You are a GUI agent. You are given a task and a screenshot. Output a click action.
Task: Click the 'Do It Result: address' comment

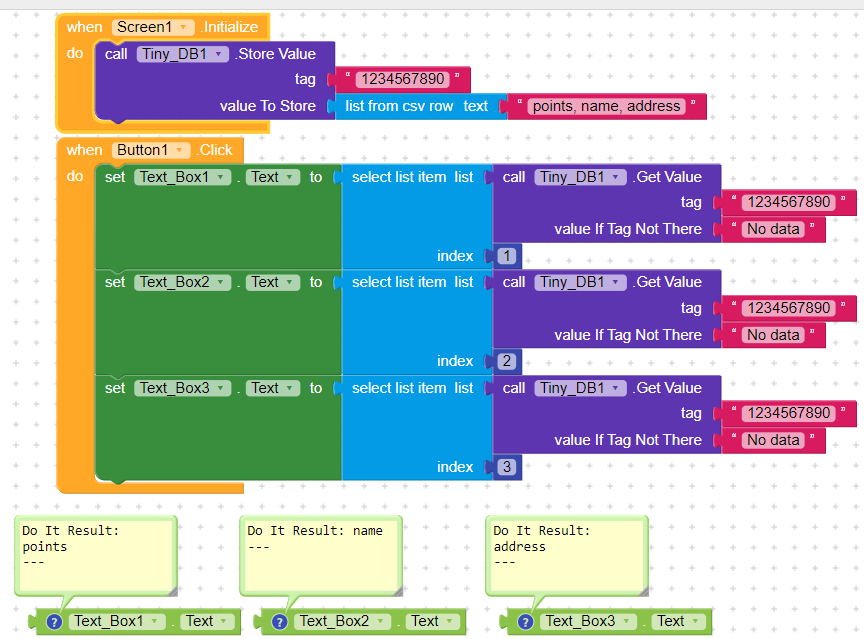[x=566, y=555]
